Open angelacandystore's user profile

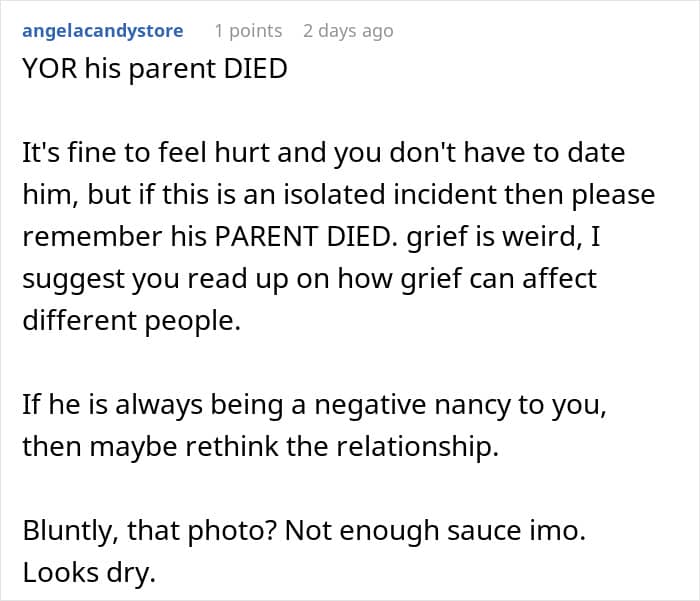(x=102, y=31)
